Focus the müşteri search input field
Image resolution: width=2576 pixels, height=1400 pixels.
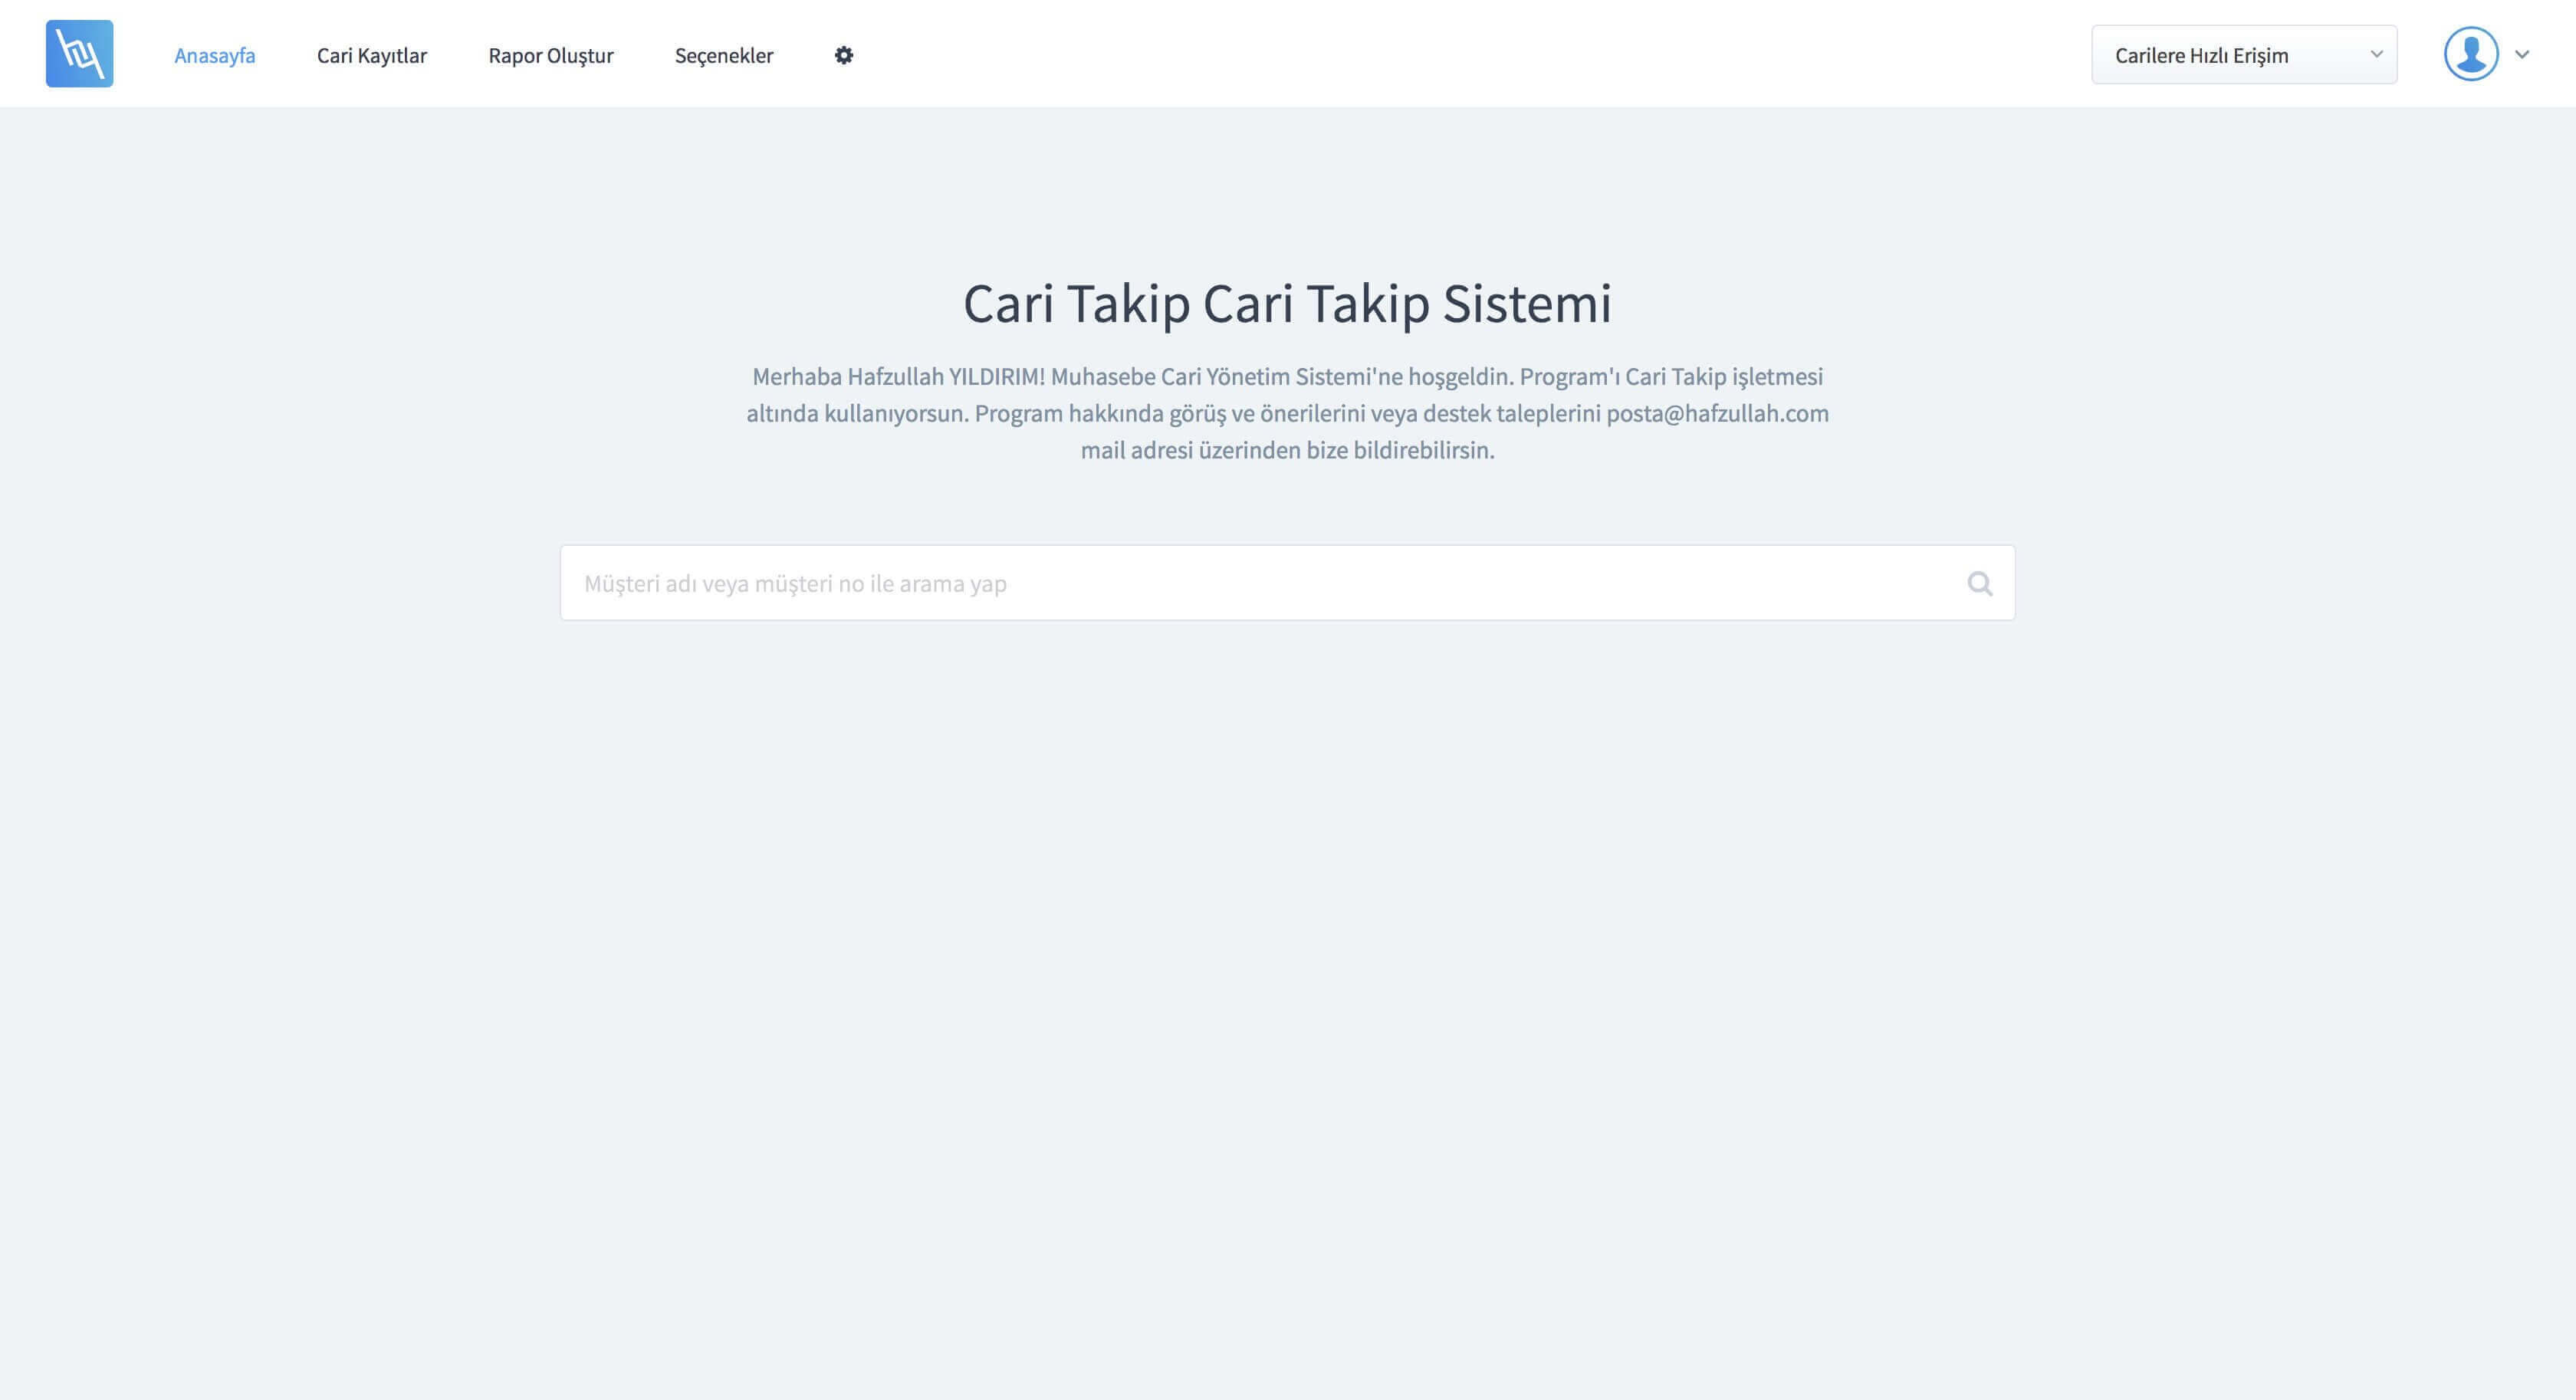[x=1287, y=583]
